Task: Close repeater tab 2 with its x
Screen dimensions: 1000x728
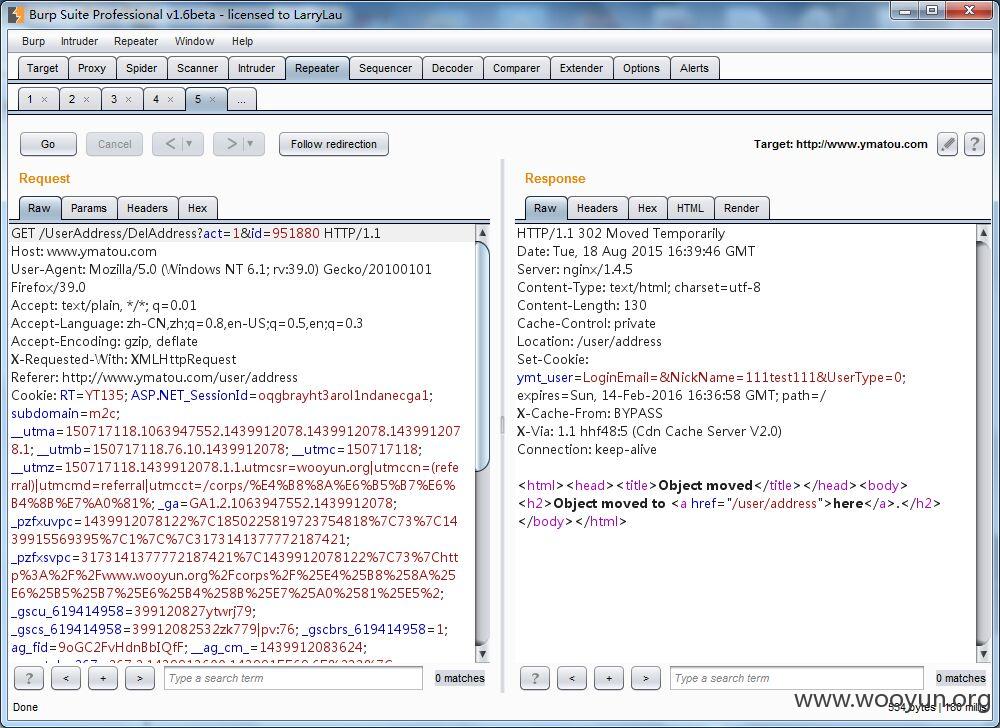Action: tap(86, 99)
